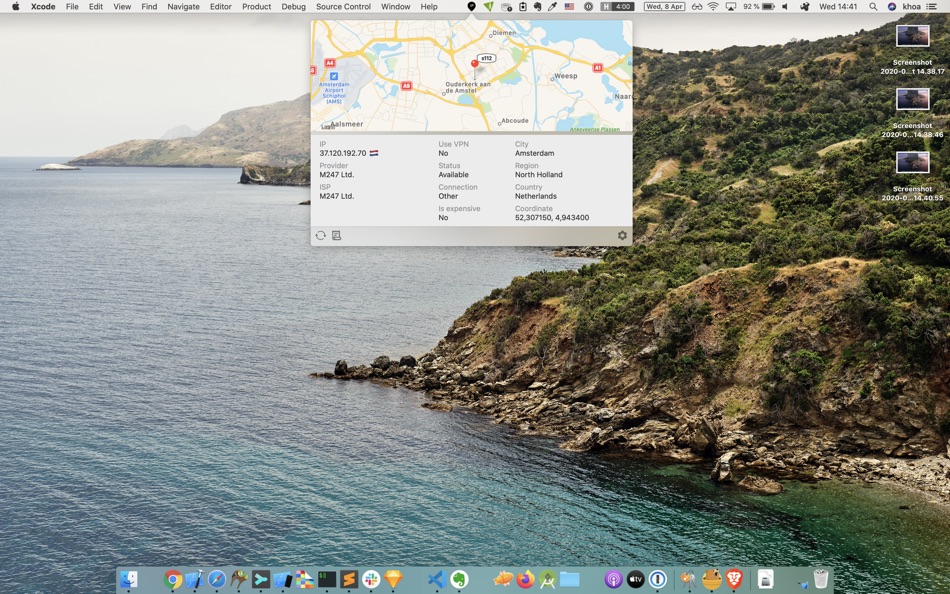Screen dimensions: 950x594
Task: Open the battery 92% status menu
Action: (x=759, y=7)
